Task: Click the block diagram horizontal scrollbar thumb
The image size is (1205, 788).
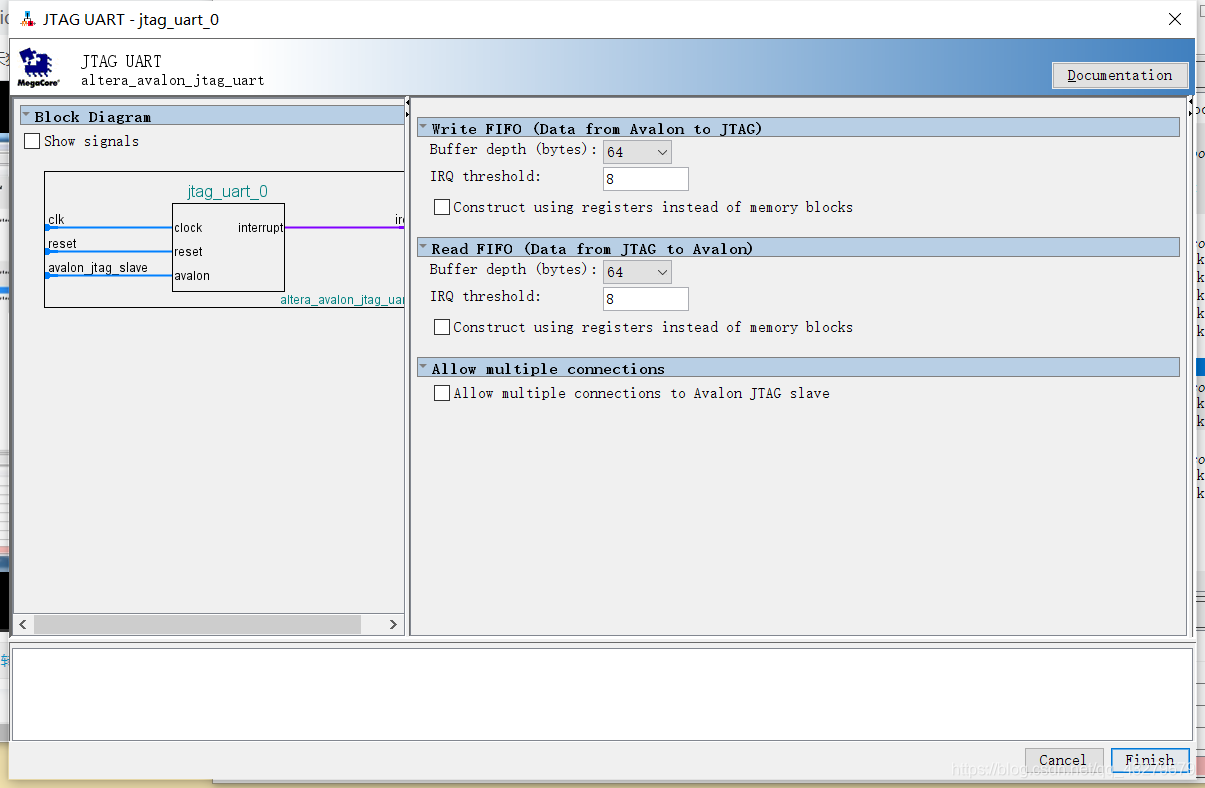Action: point(197,624)
